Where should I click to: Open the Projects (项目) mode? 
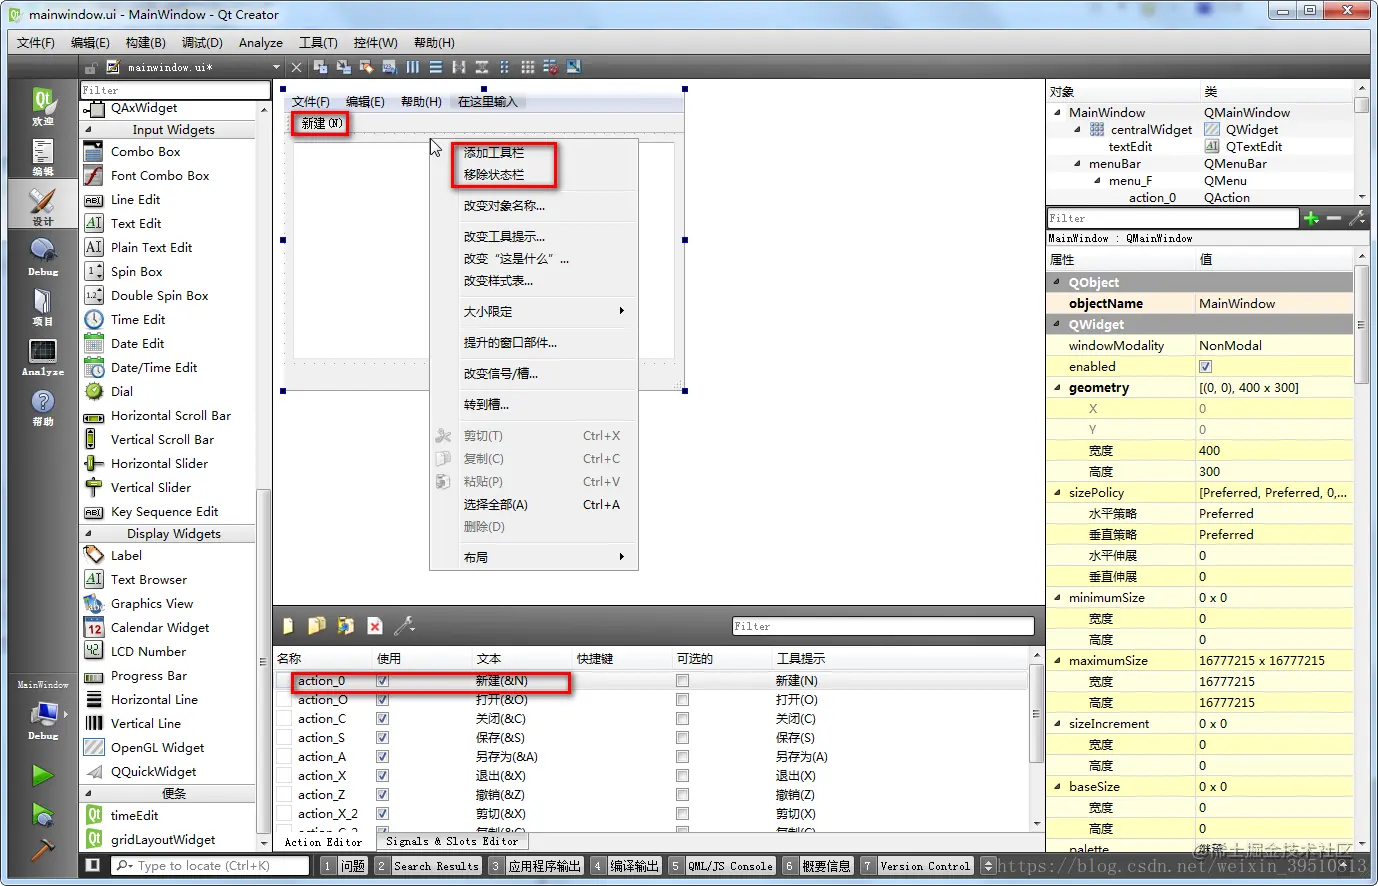42,306
